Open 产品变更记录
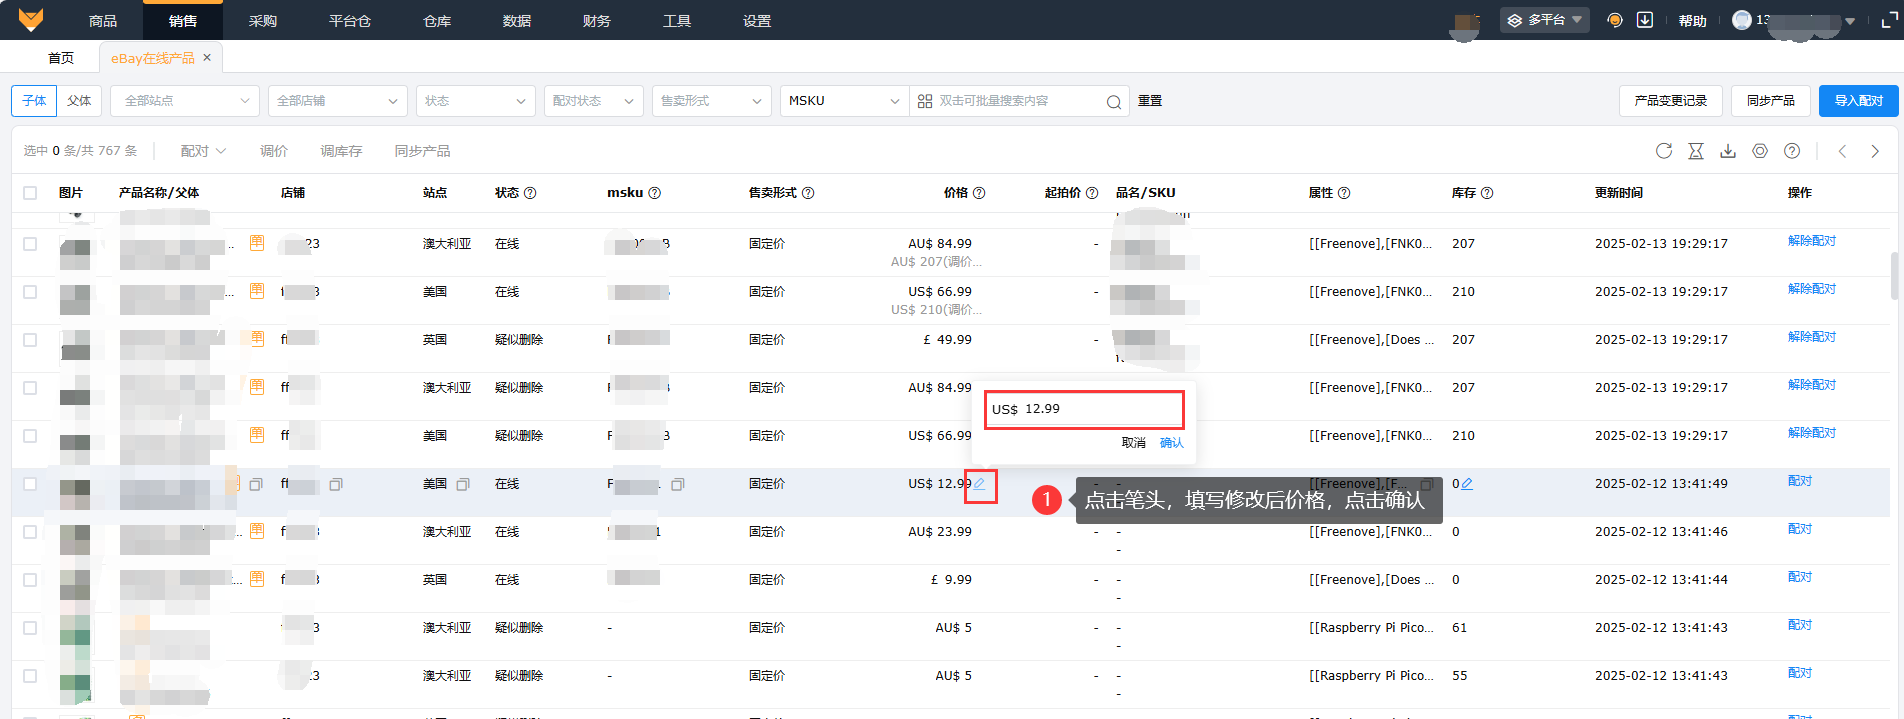 1670,101
